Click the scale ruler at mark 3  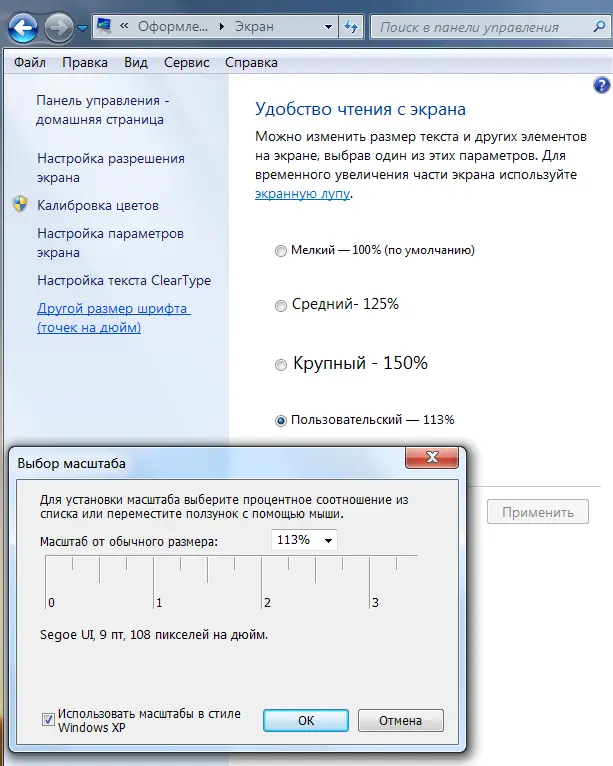(x=370, y=581)
